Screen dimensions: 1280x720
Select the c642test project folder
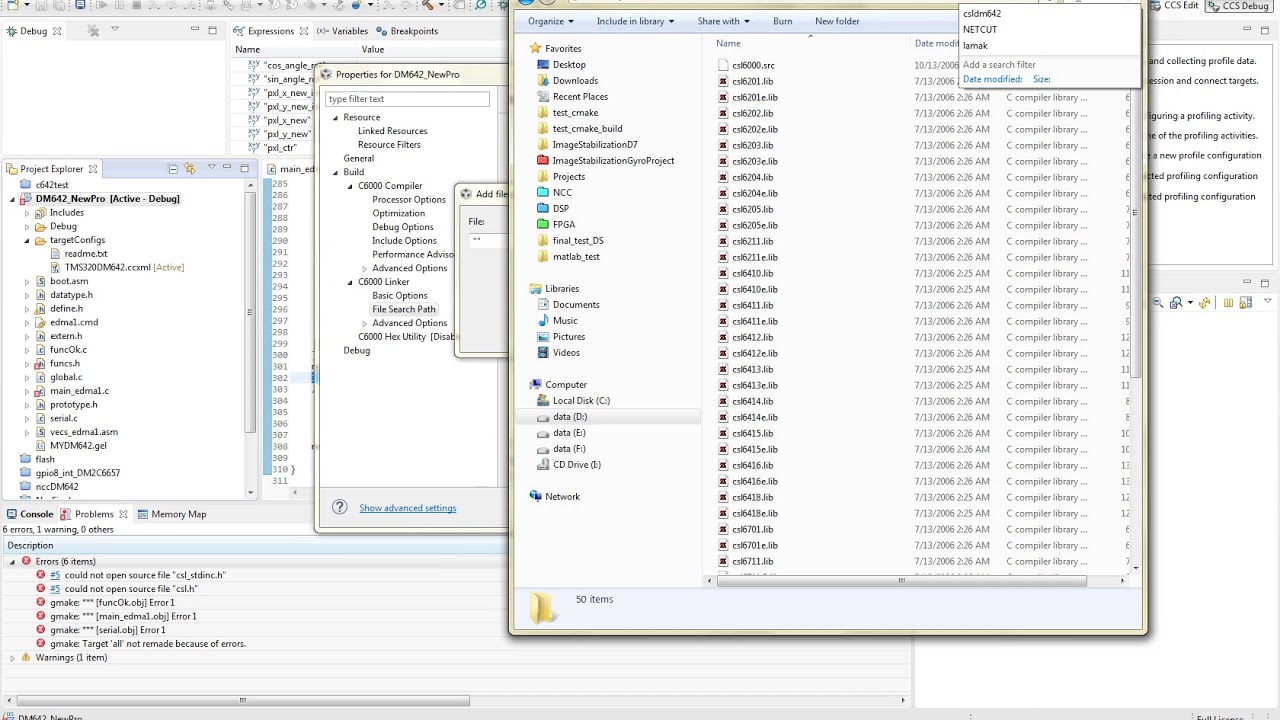[52, 185]
